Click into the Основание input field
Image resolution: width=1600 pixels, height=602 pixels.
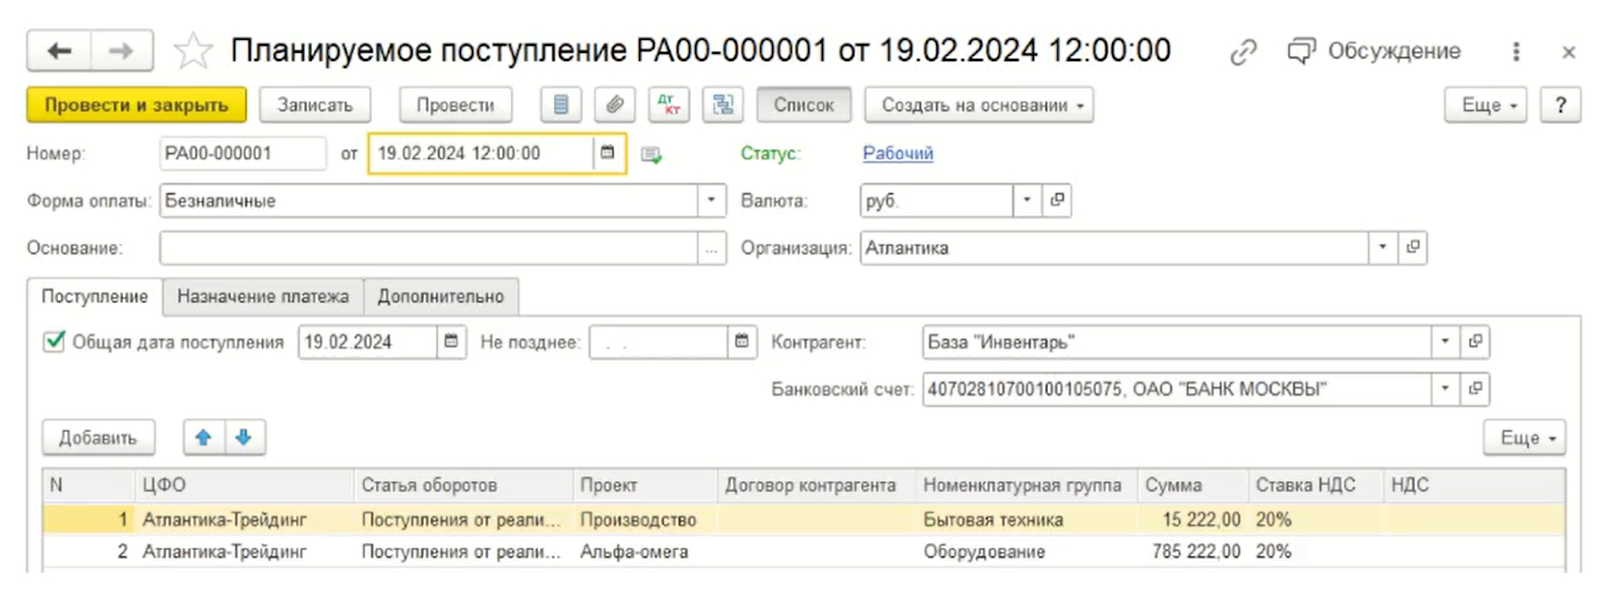[428, 248]
